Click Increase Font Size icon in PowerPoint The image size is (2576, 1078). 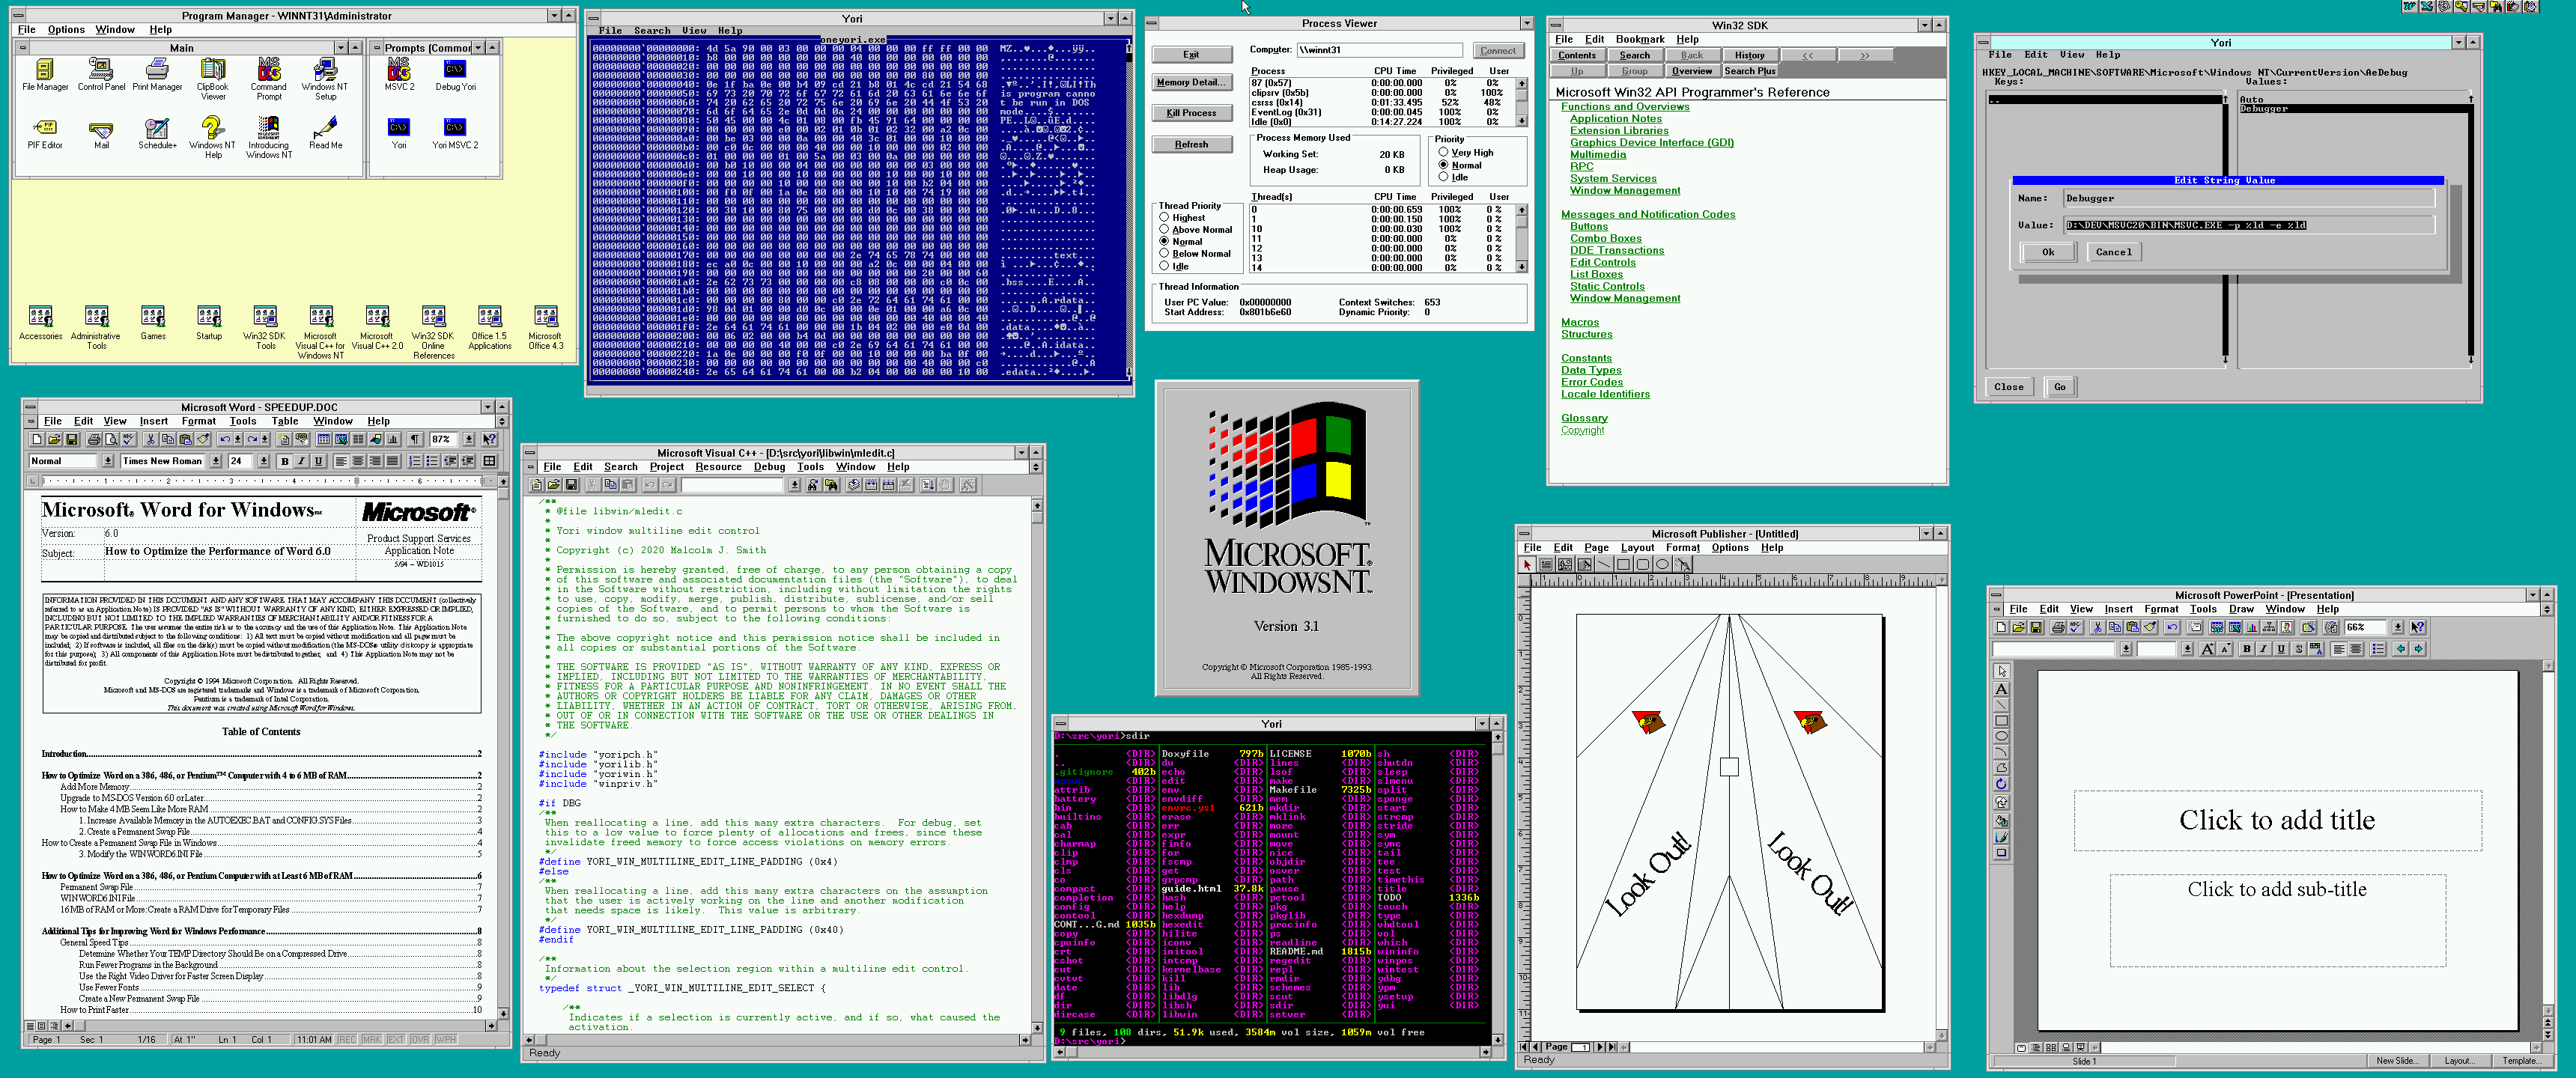pyautogui.click(x=2208, y=649)
